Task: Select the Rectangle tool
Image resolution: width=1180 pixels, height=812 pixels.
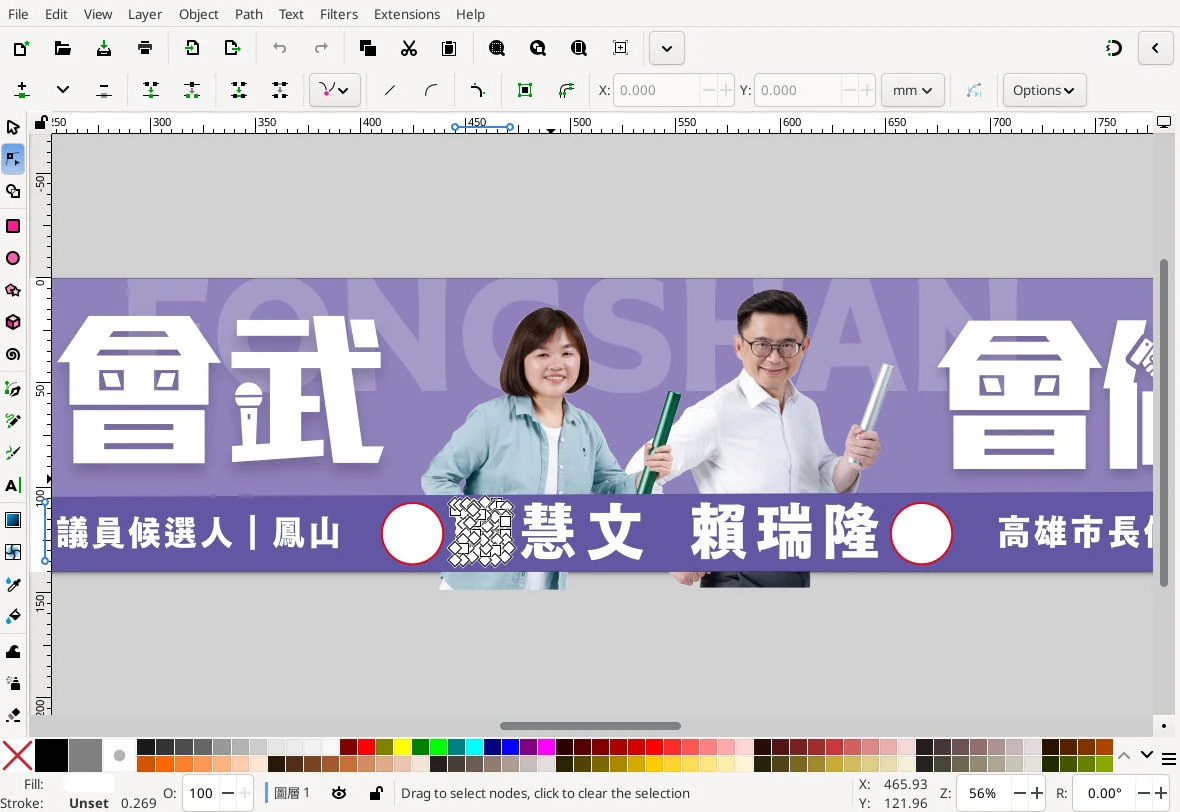Action: pos(13,226)
